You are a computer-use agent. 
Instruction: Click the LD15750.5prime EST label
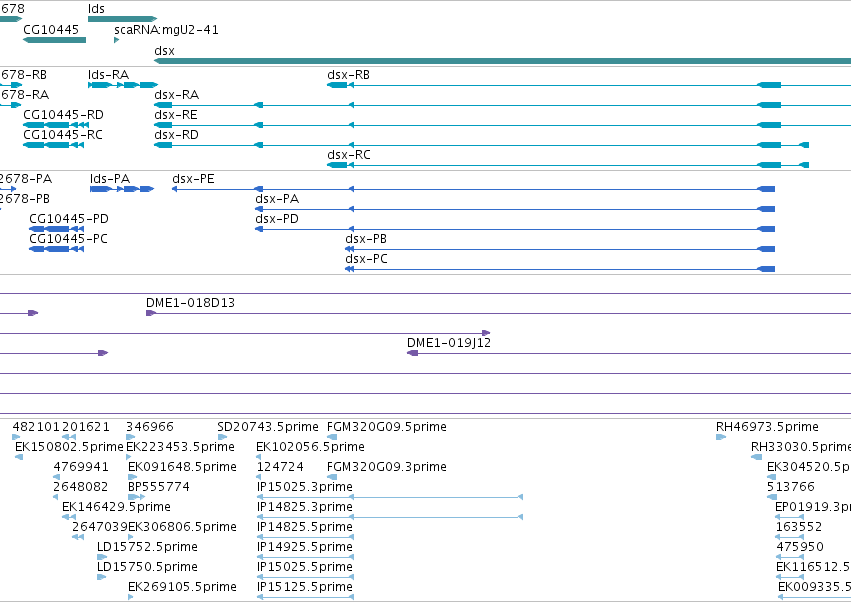coord(147,567)
